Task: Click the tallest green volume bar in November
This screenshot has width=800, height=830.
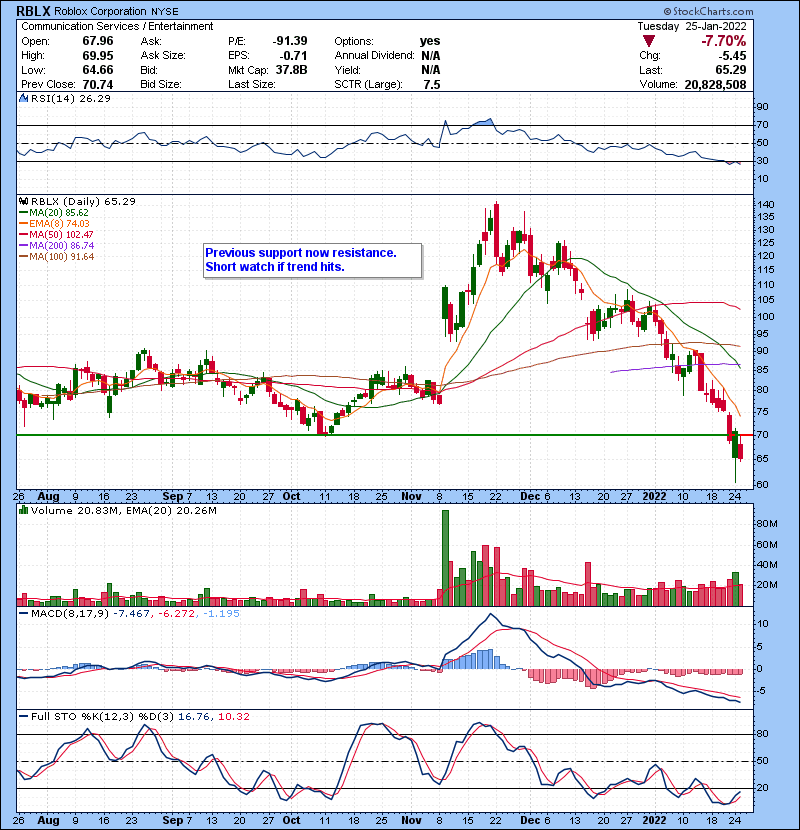Action: tap(445, 558)
